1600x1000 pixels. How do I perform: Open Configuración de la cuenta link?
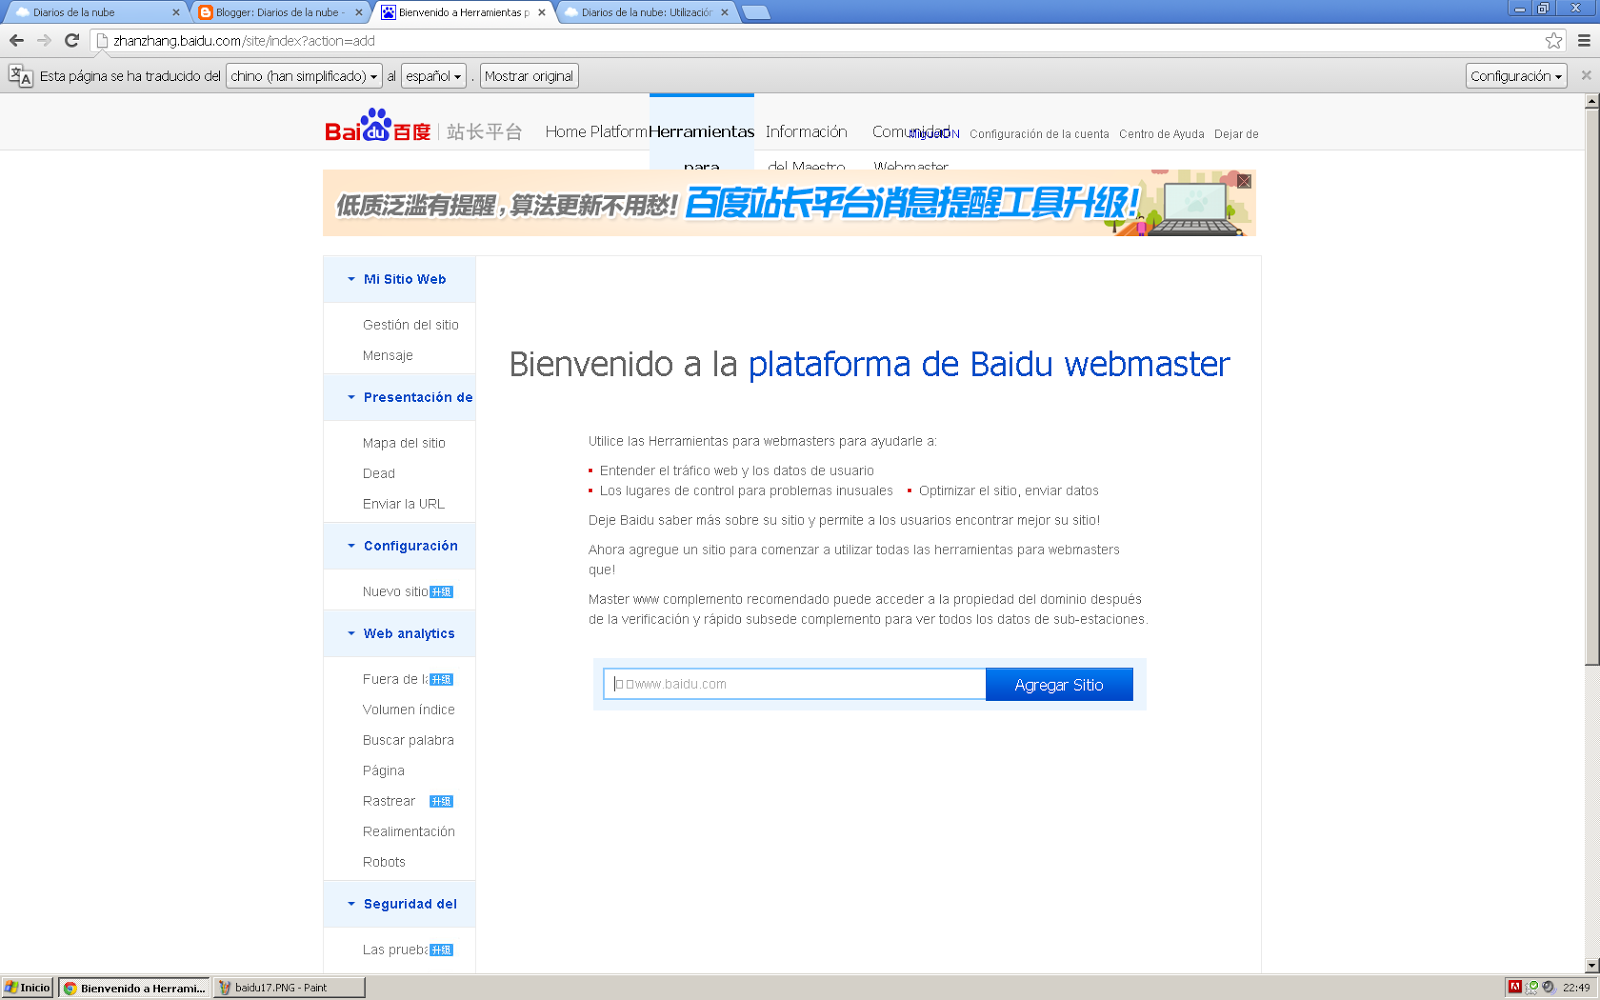pos(1039,134)
